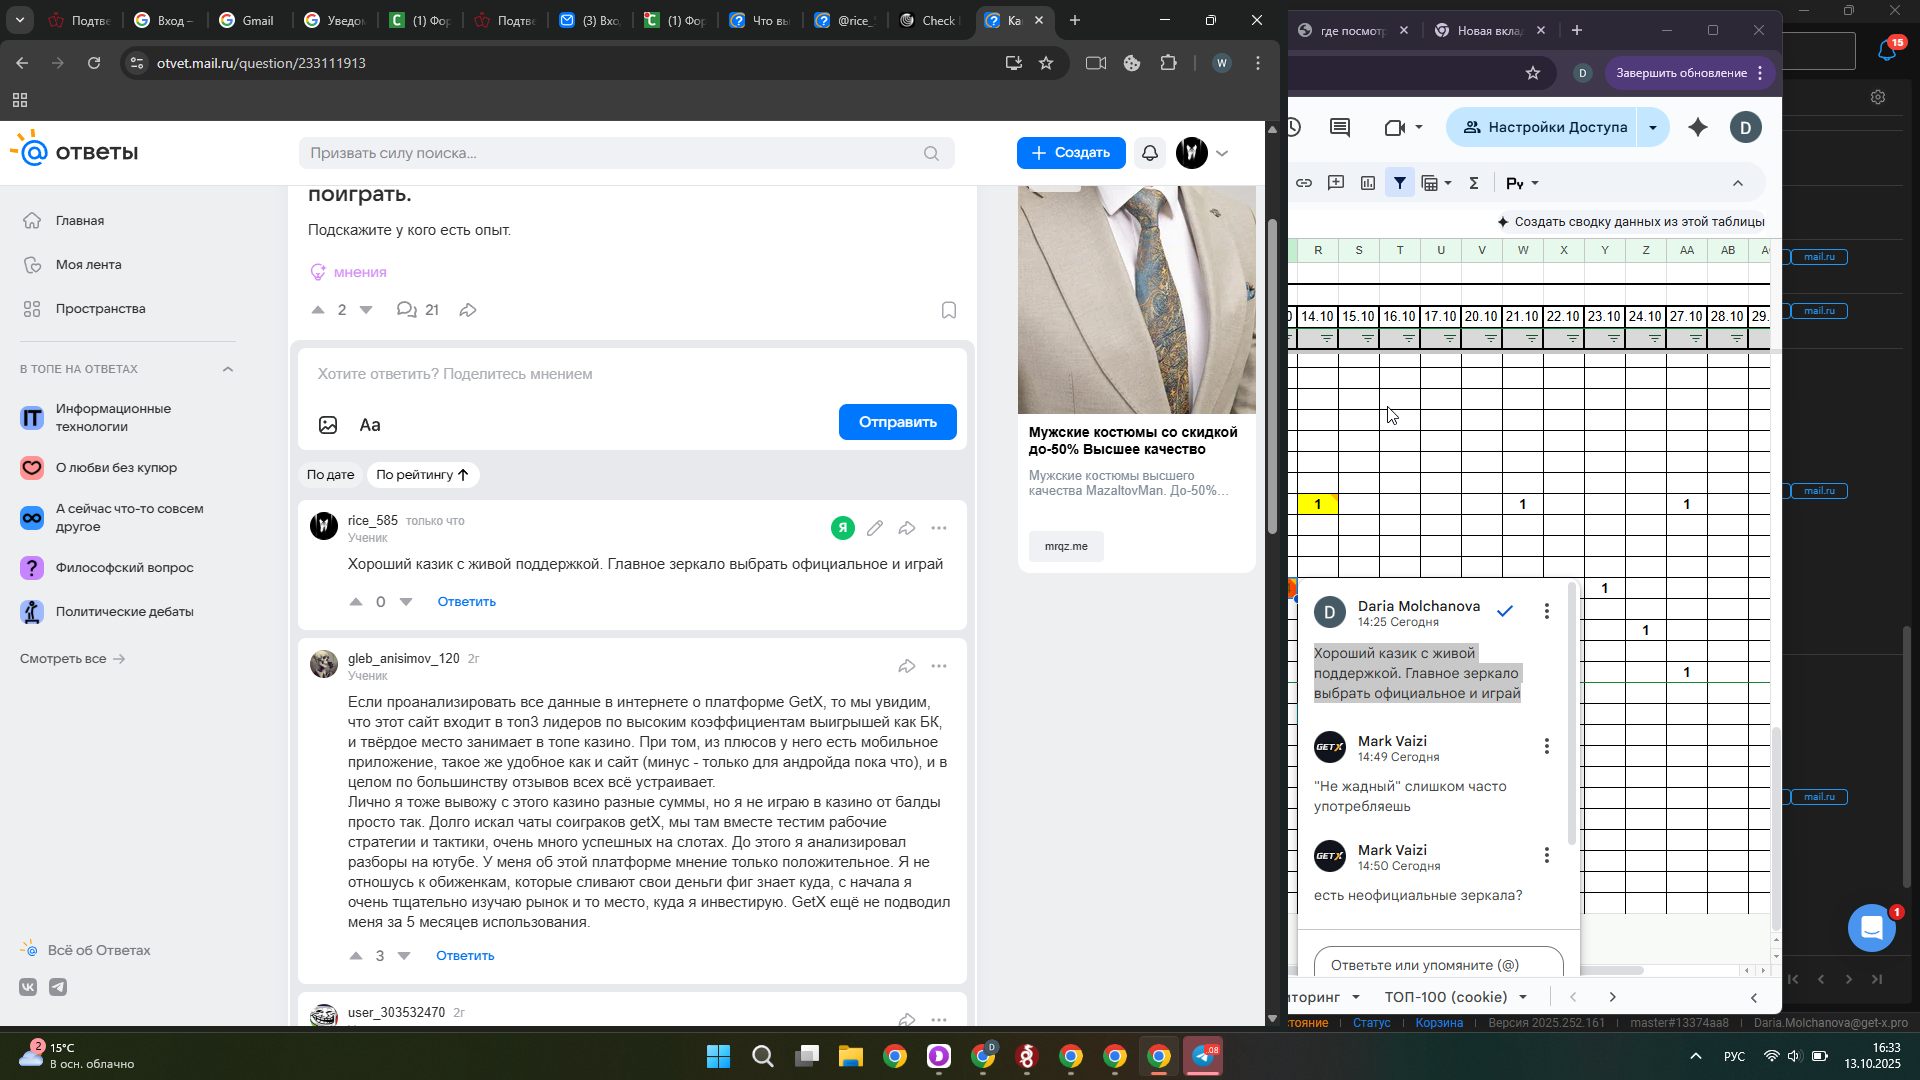Click Ответить under rice_585 answer

(466, 602)
